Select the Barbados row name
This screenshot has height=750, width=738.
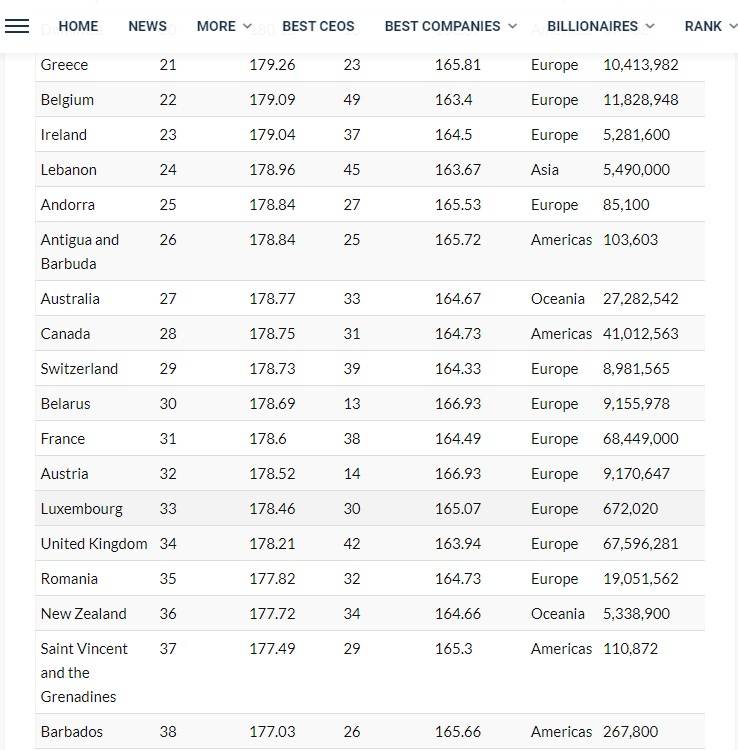point(71,732)
